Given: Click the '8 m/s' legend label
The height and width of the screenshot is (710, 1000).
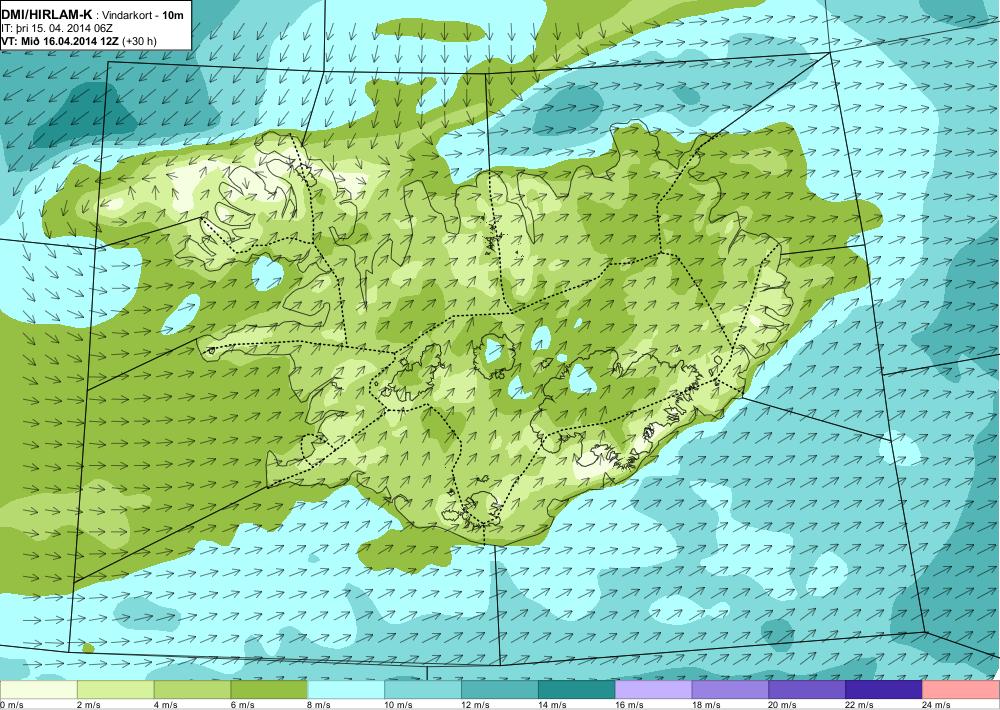Looking at the screenshot, I should [320, 704].
